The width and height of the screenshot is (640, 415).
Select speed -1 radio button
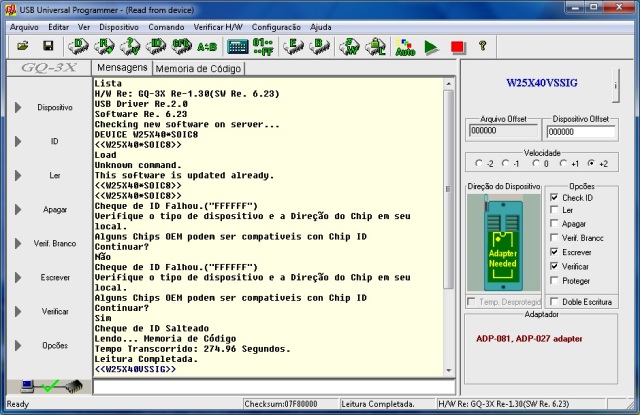[x=505, y=163]
